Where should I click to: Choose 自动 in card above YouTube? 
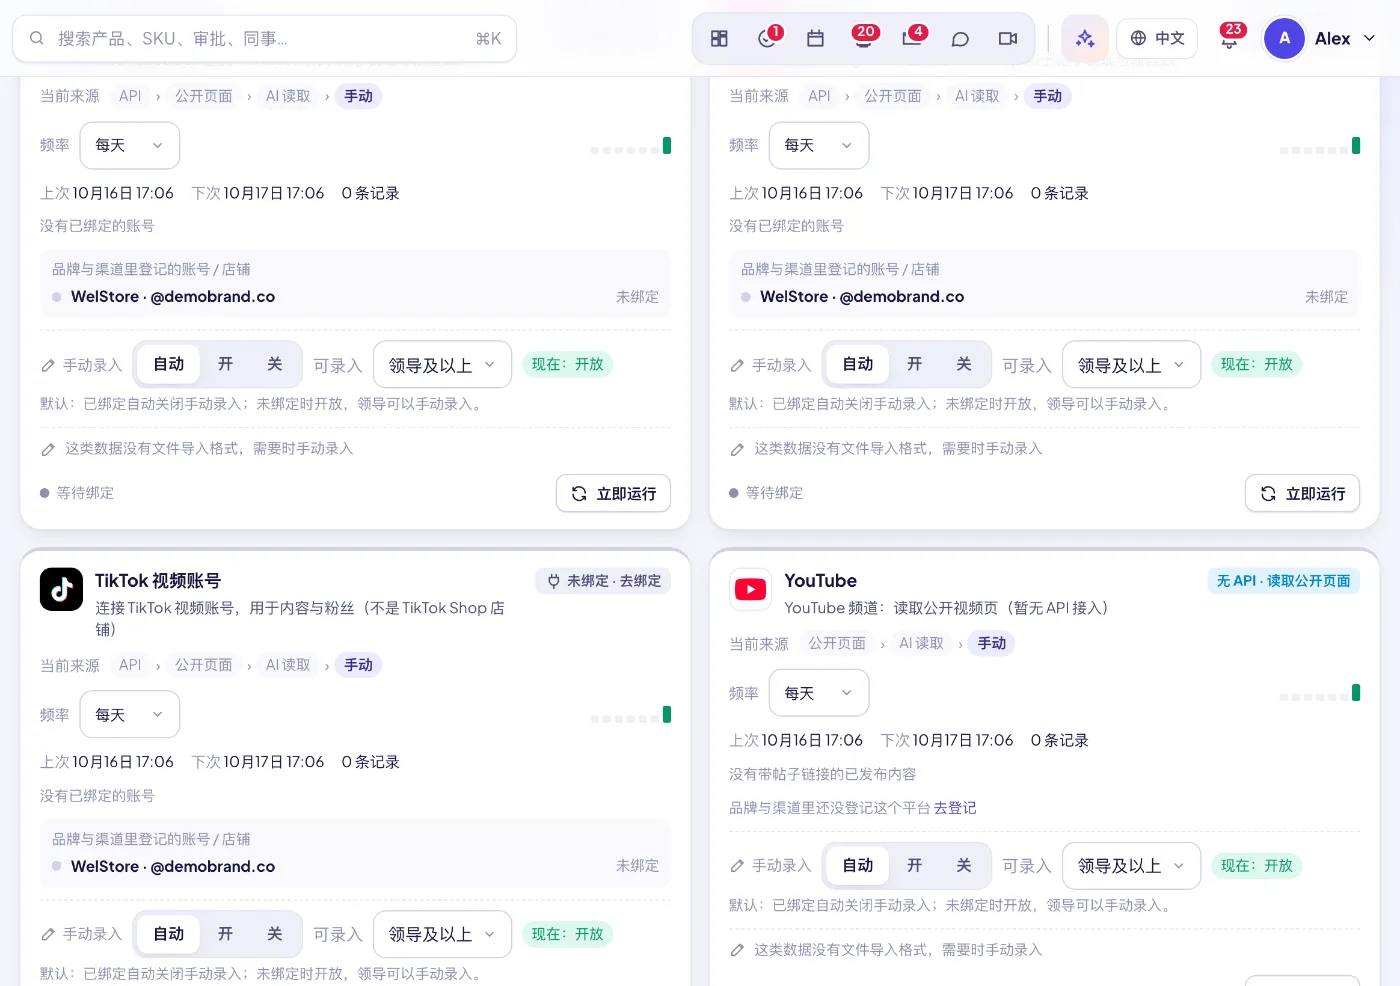coord(857,364)
